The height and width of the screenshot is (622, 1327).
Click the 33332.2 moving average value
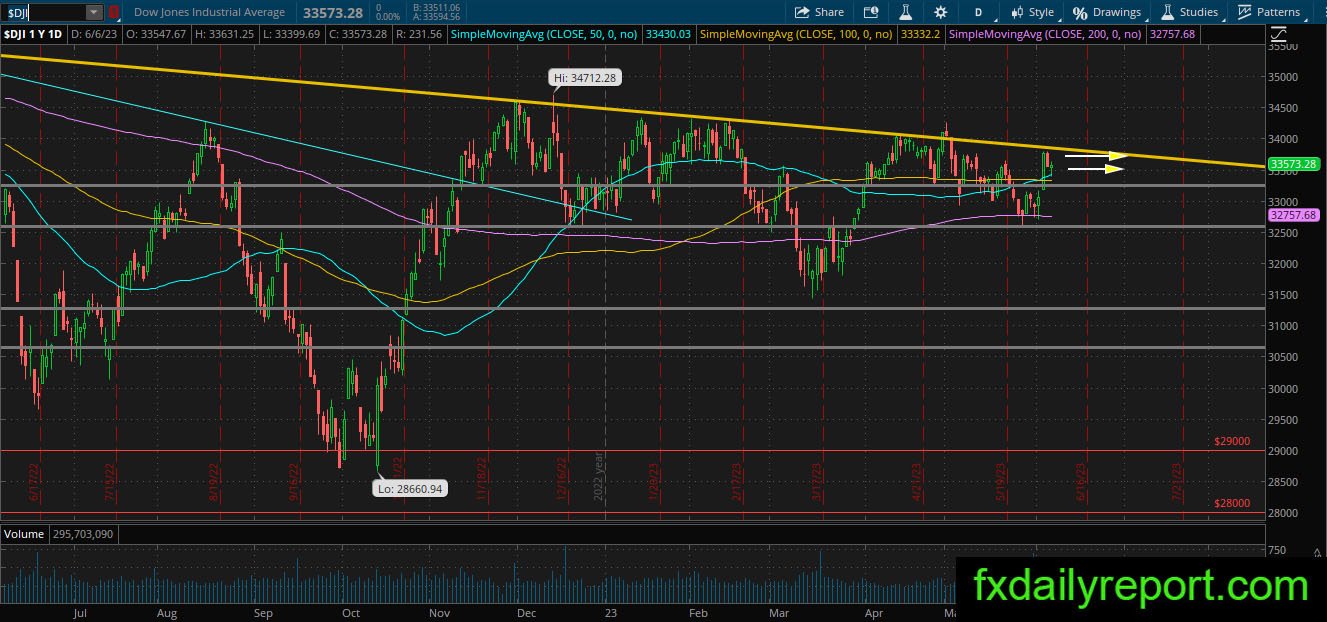(x=921, y=34)
